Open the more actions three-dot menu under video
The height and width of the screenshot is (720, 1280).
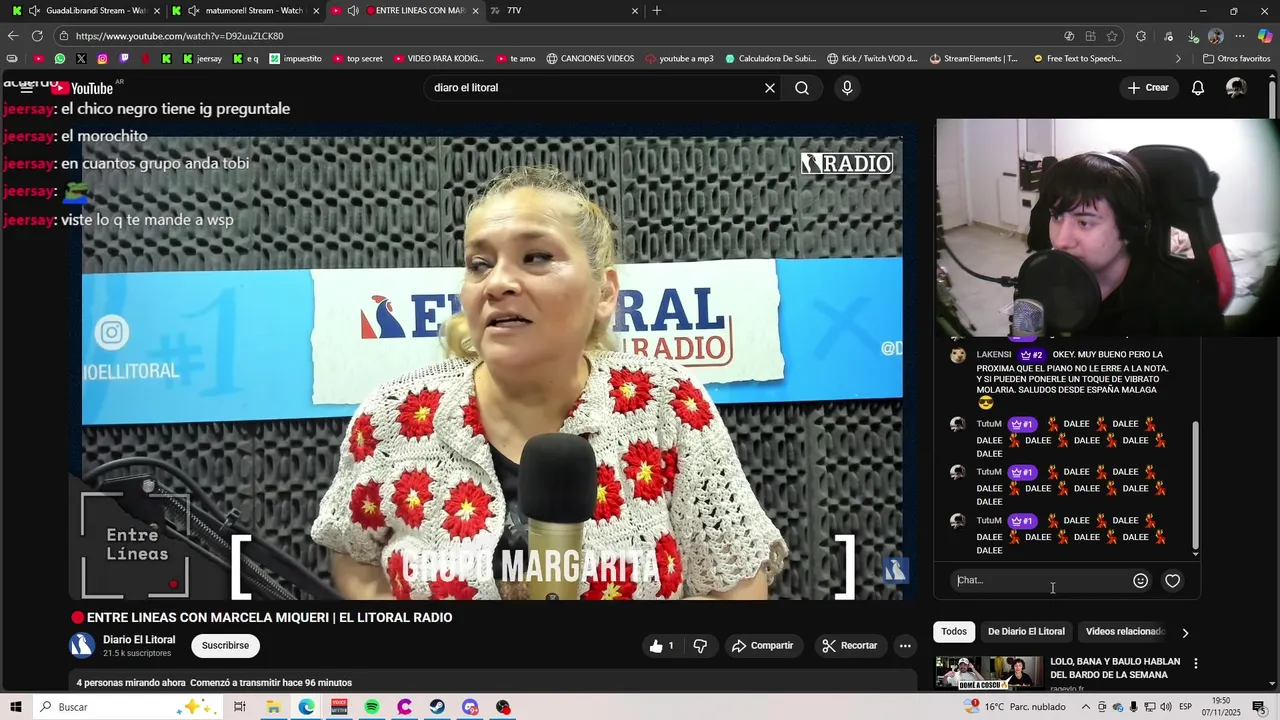click(x=905, y=646)
